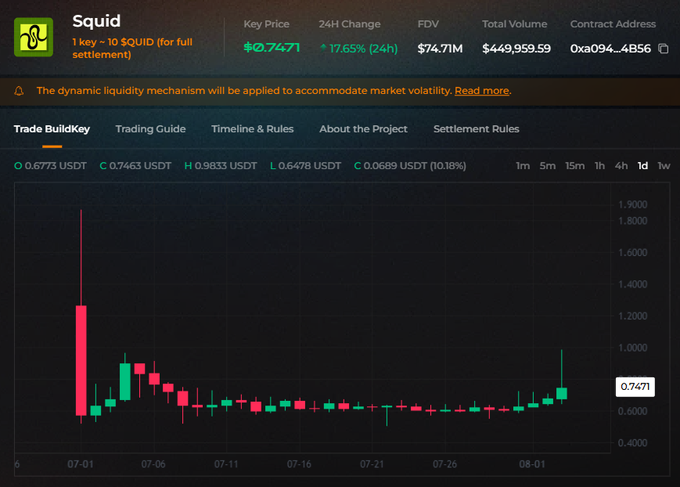Image resolution: width=680 pixels, height=487 pixels.
Task: Click the 1.9000 price axis label
Action: click(633, 205)
